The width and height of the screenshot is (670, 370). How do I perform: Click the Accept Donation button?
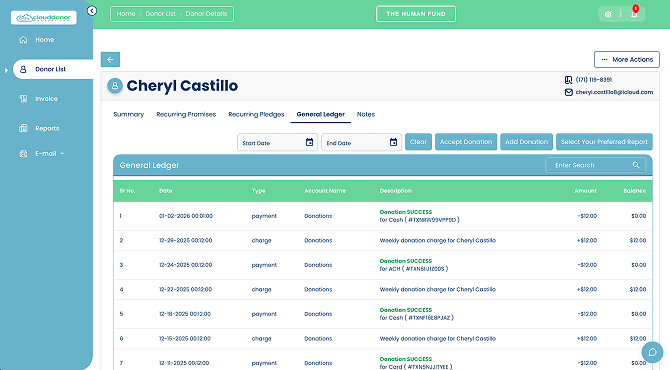pyautogui.click(x=466, y=142)
